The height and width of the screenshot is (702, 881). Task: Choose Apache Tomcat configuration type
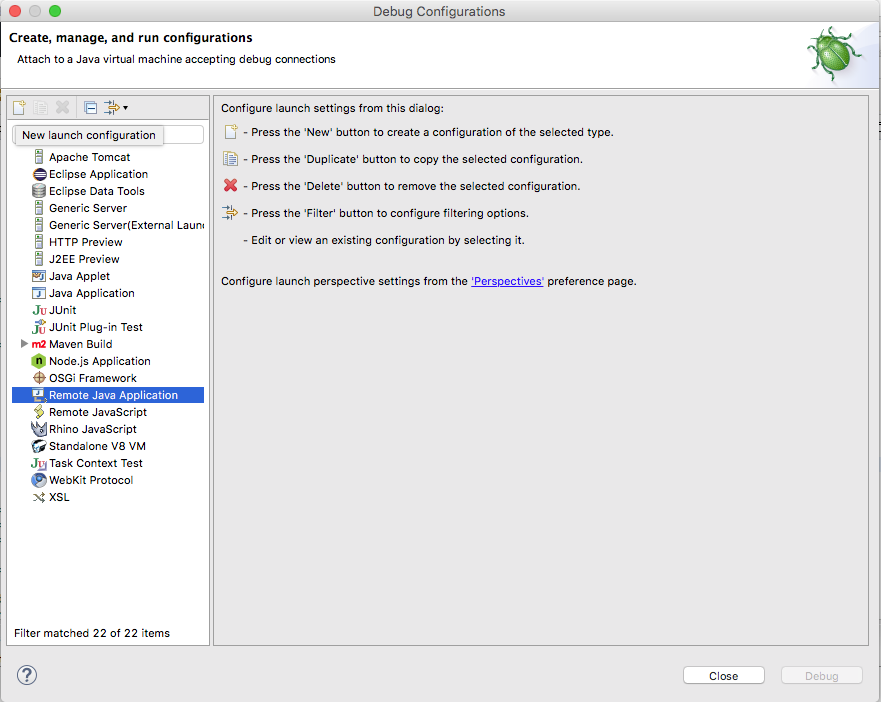pyautogui.click(x=89, y=157)
